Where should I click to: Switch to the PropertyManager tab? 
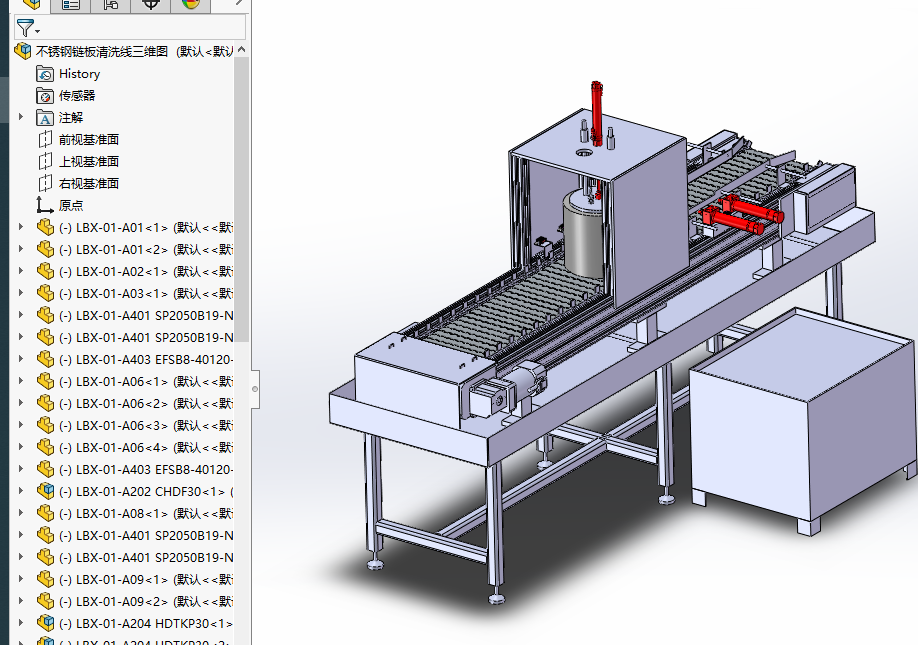[71, 5]
